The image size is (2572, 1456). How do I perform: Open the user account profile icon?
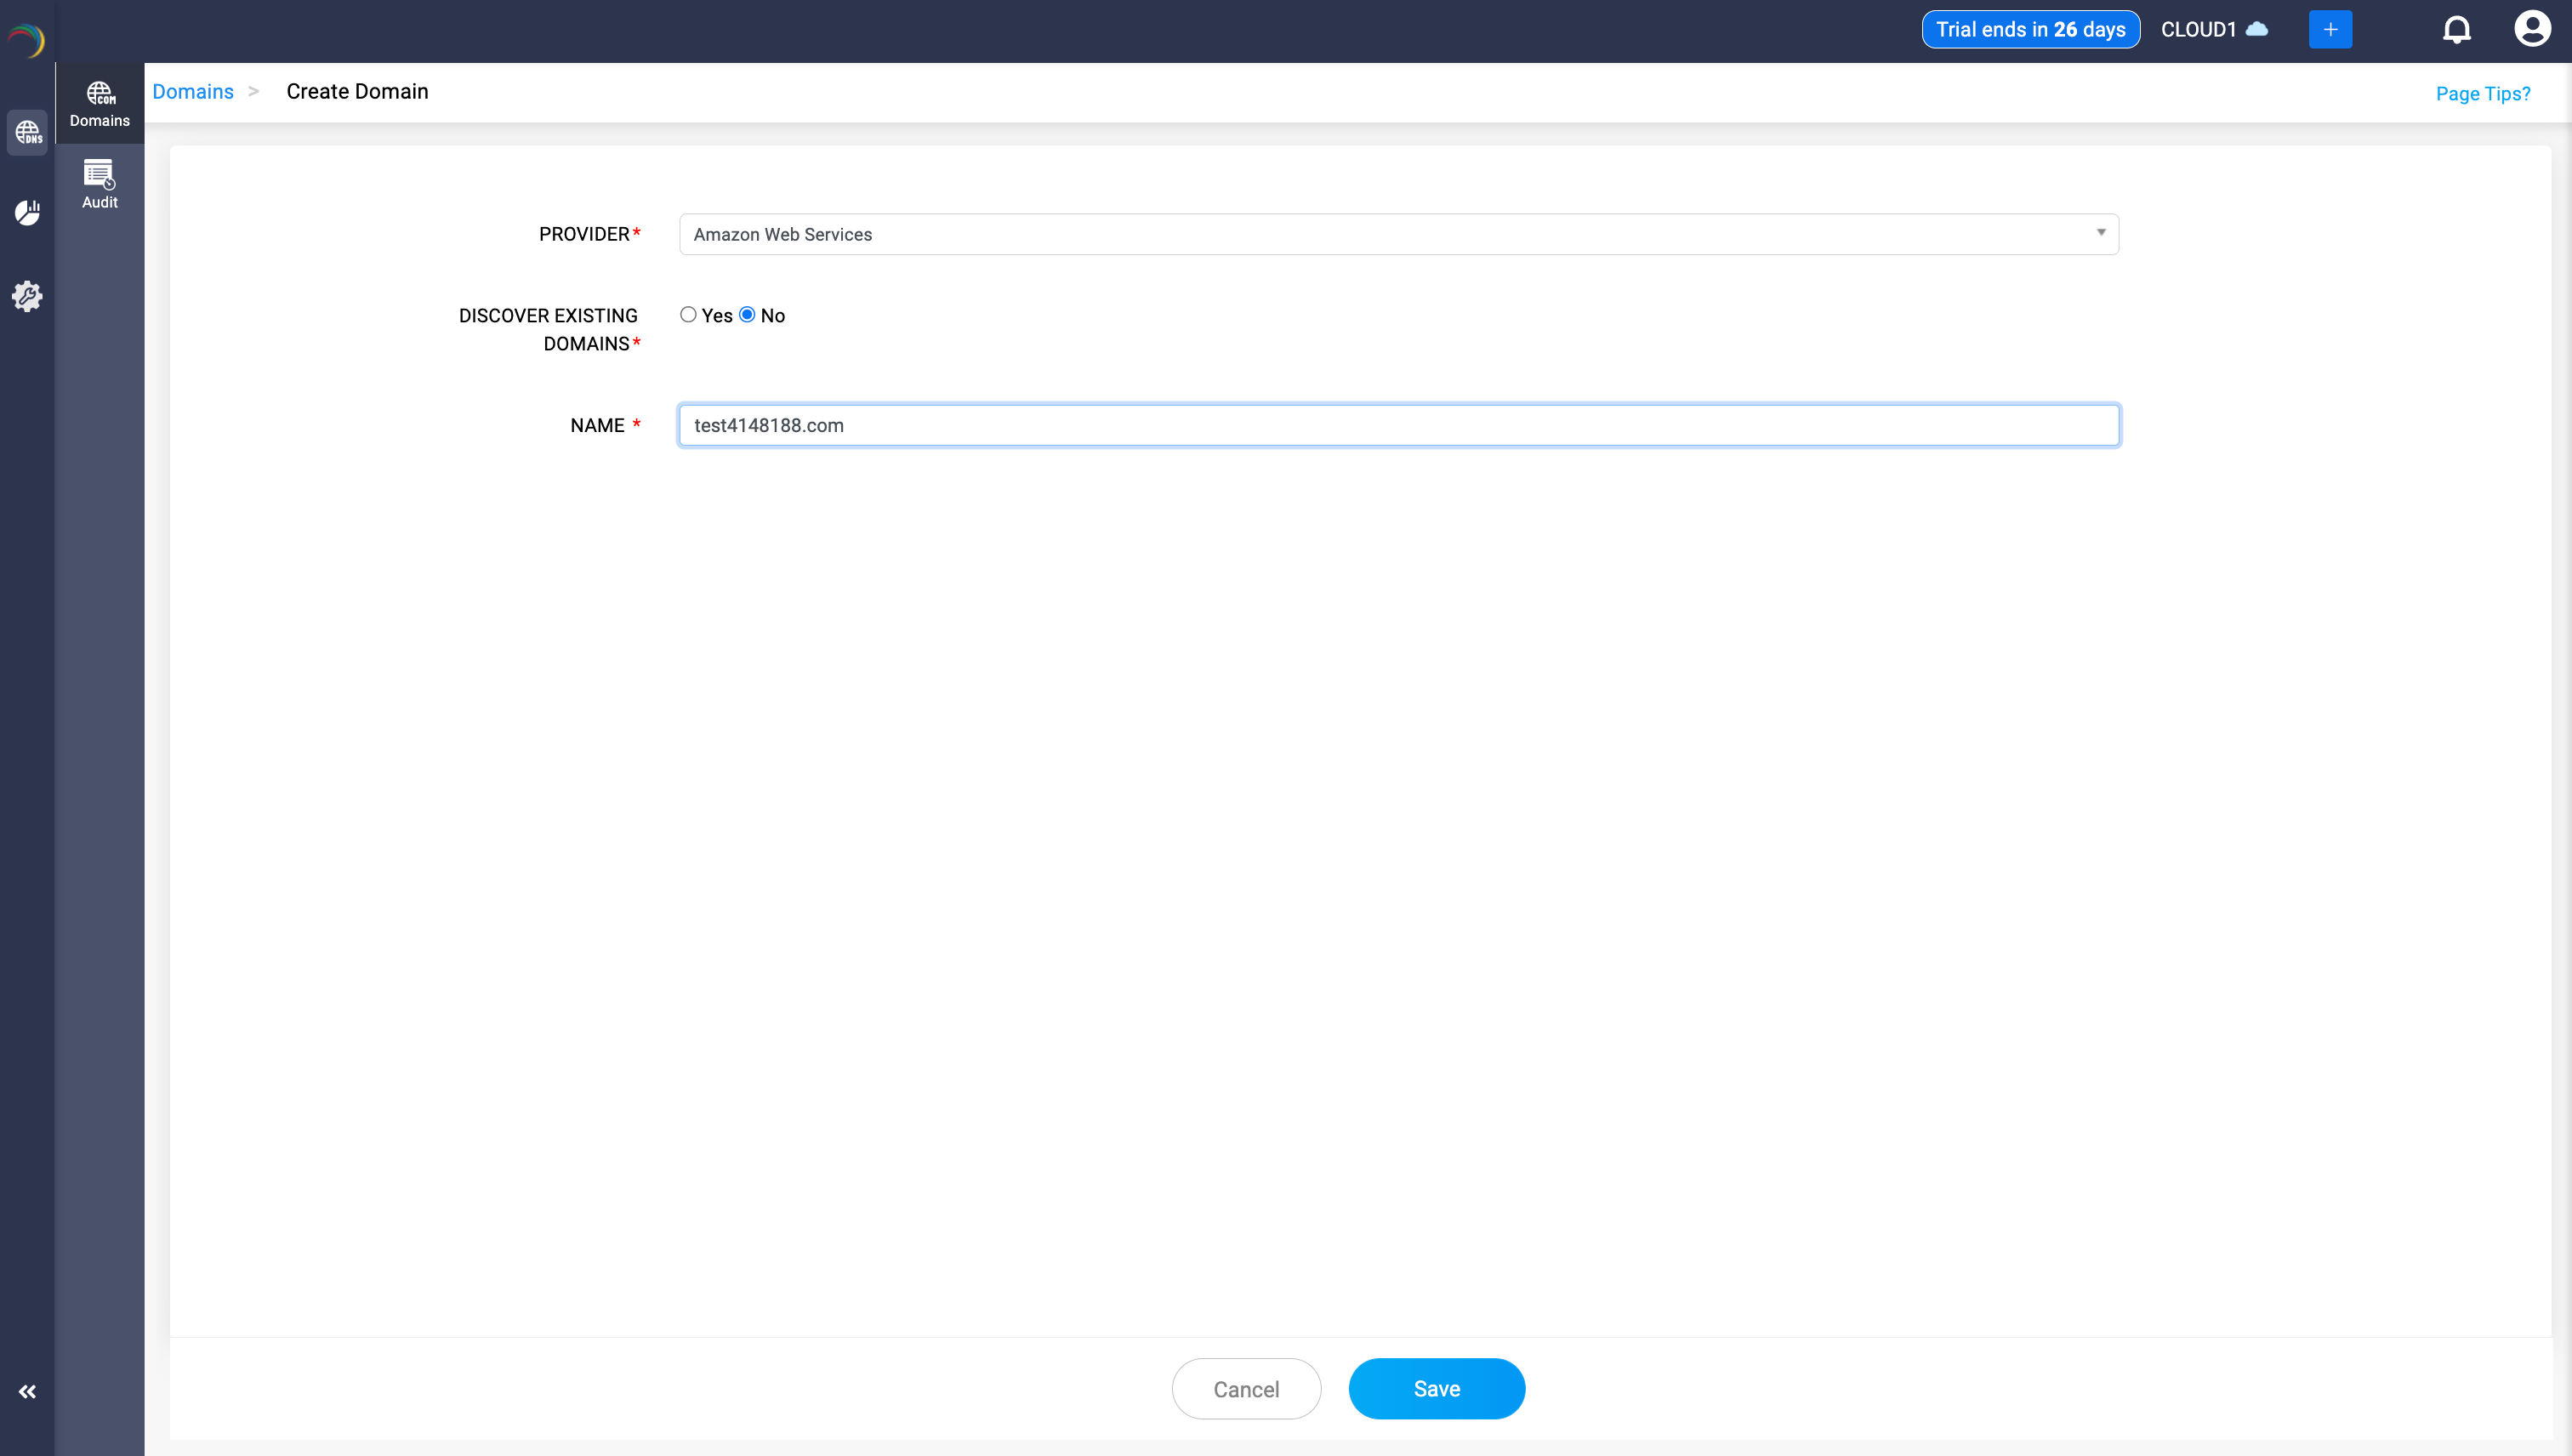[x=2532, y=29]
